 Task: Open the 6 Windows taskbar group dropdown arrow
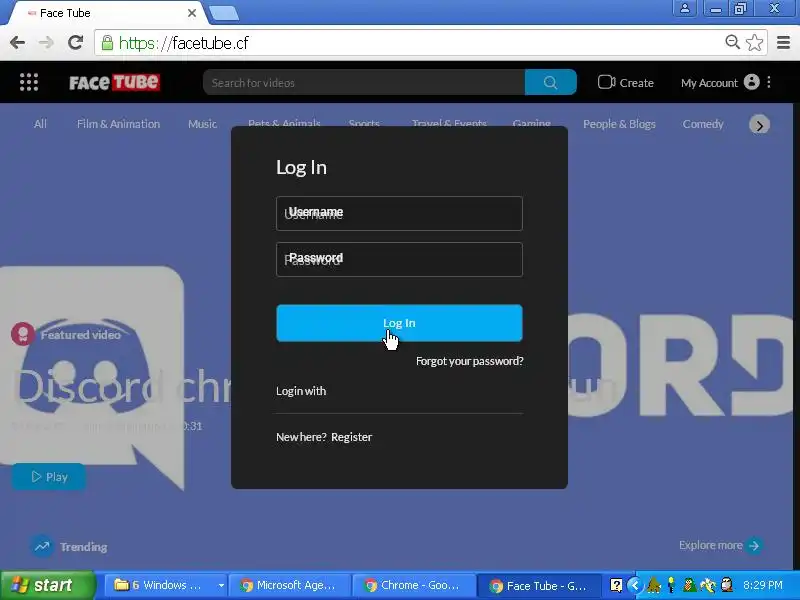tap(221, 585)
